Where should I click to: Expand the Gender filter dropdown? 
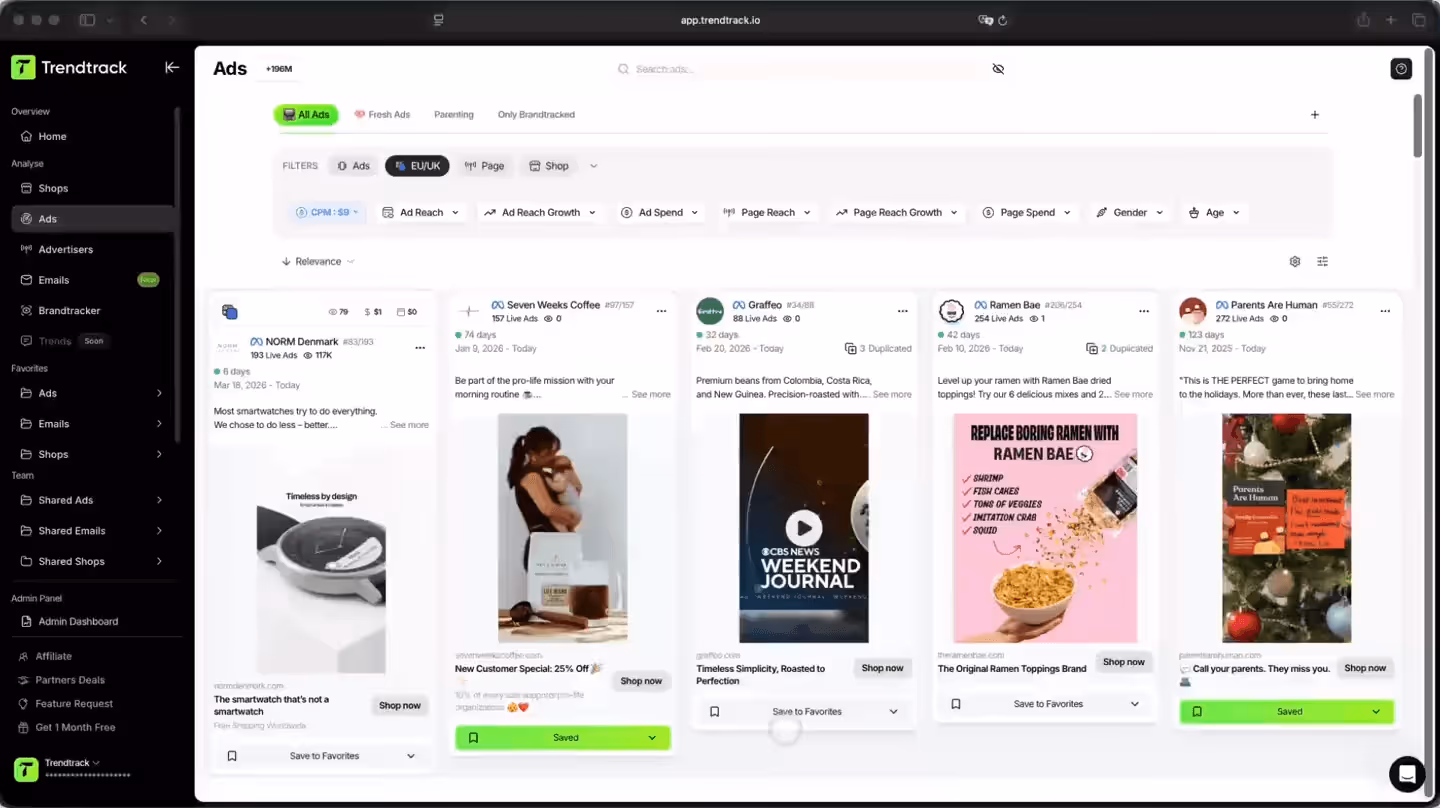coord(1129,212)
